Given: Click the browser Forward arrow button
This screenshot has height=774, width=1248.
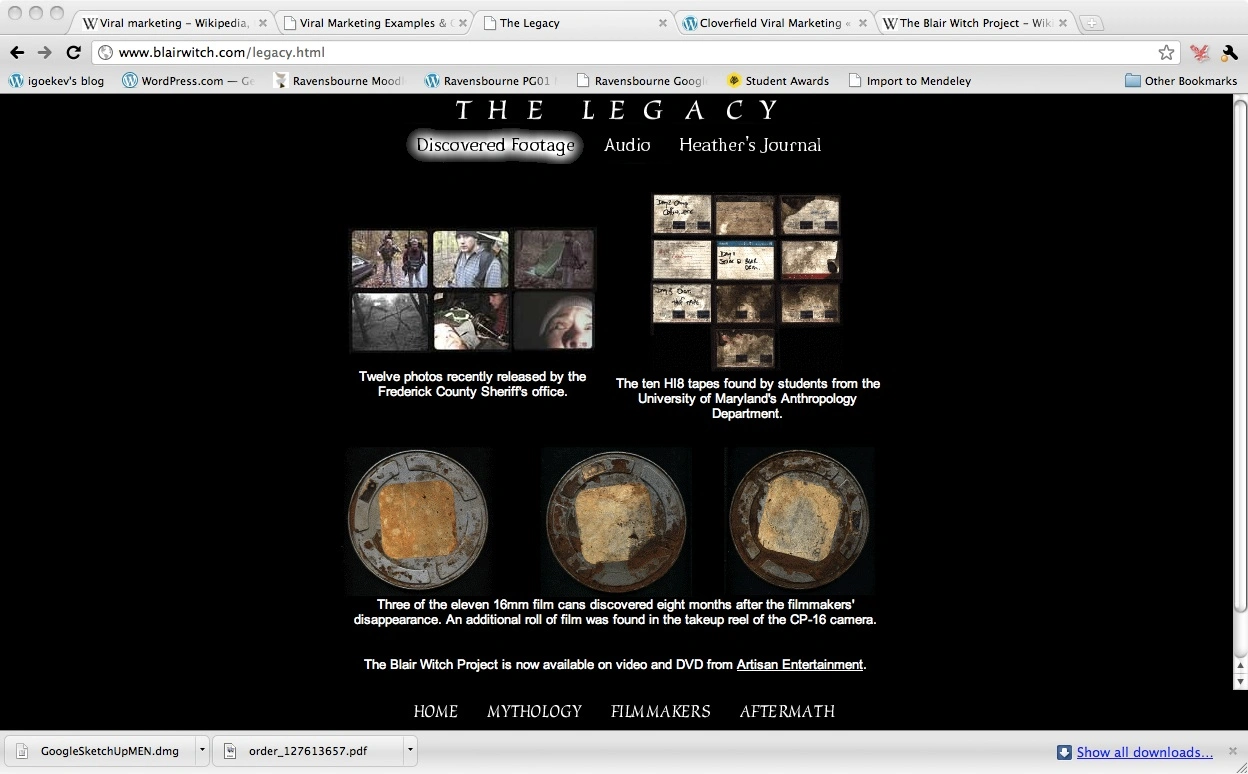Looking at the screenshot, I should [45, 53].
